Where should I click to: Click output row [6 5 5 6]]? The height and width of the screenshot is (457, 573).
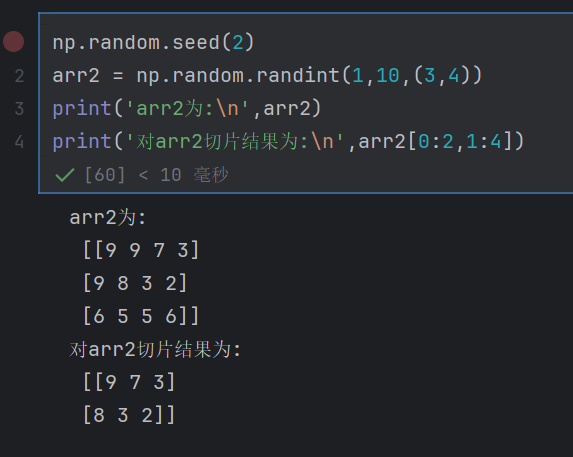(x=141, y=316)
